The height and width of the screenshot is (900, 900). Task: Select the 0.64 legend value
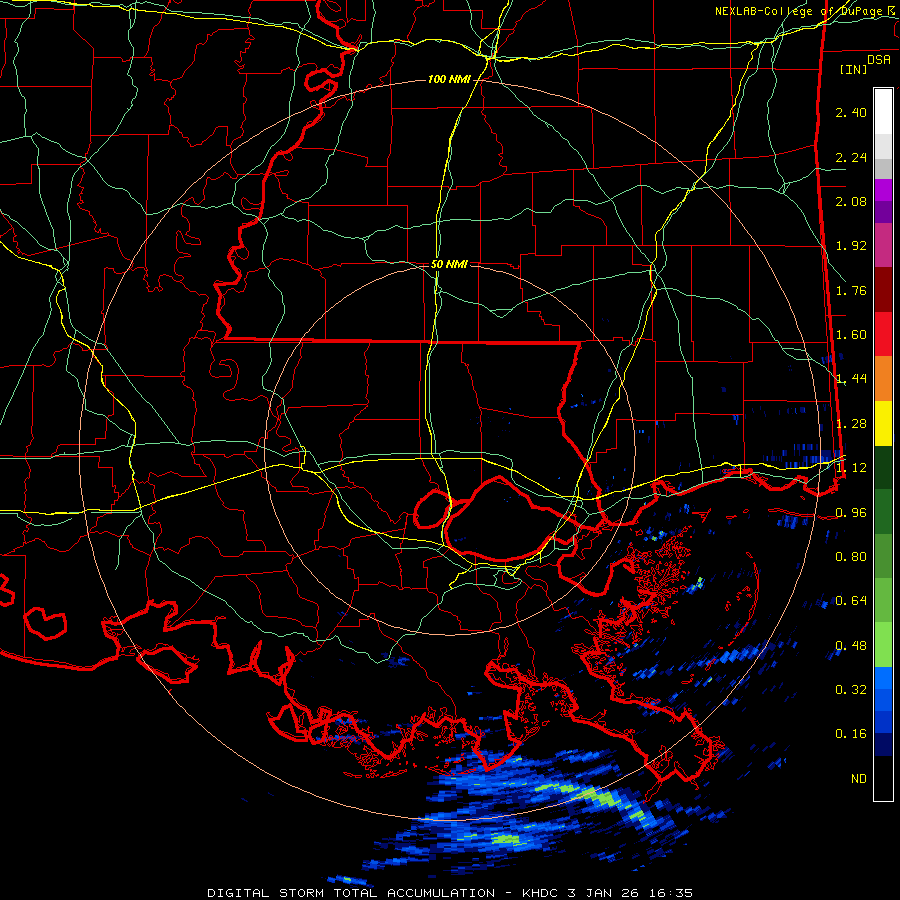tap(851, 601)
